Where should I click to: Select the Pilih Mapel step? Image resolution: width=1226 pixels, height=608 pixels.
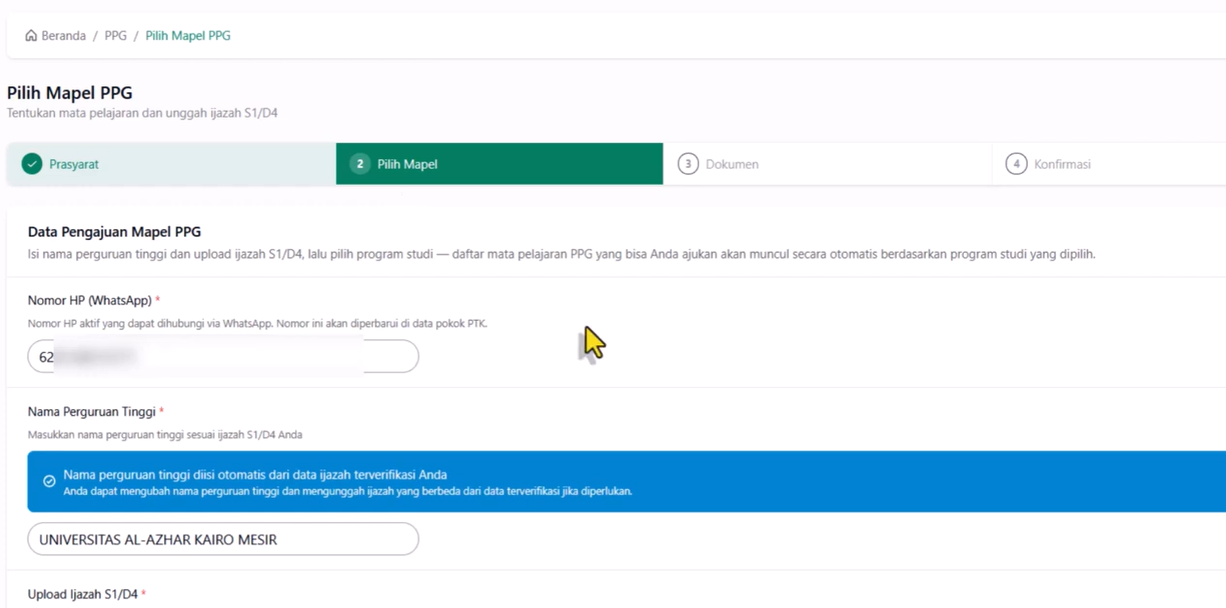pos(499,164)
